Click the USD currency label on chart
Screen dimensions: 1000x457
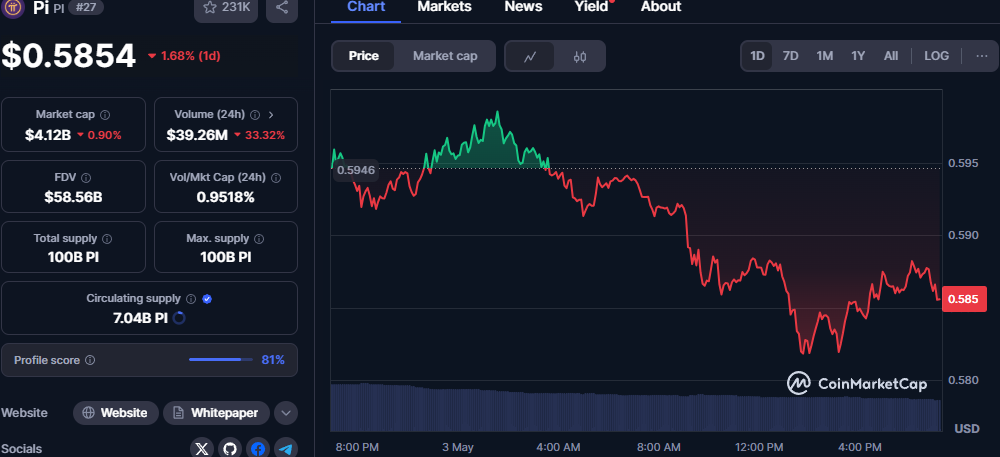[967, 429]
